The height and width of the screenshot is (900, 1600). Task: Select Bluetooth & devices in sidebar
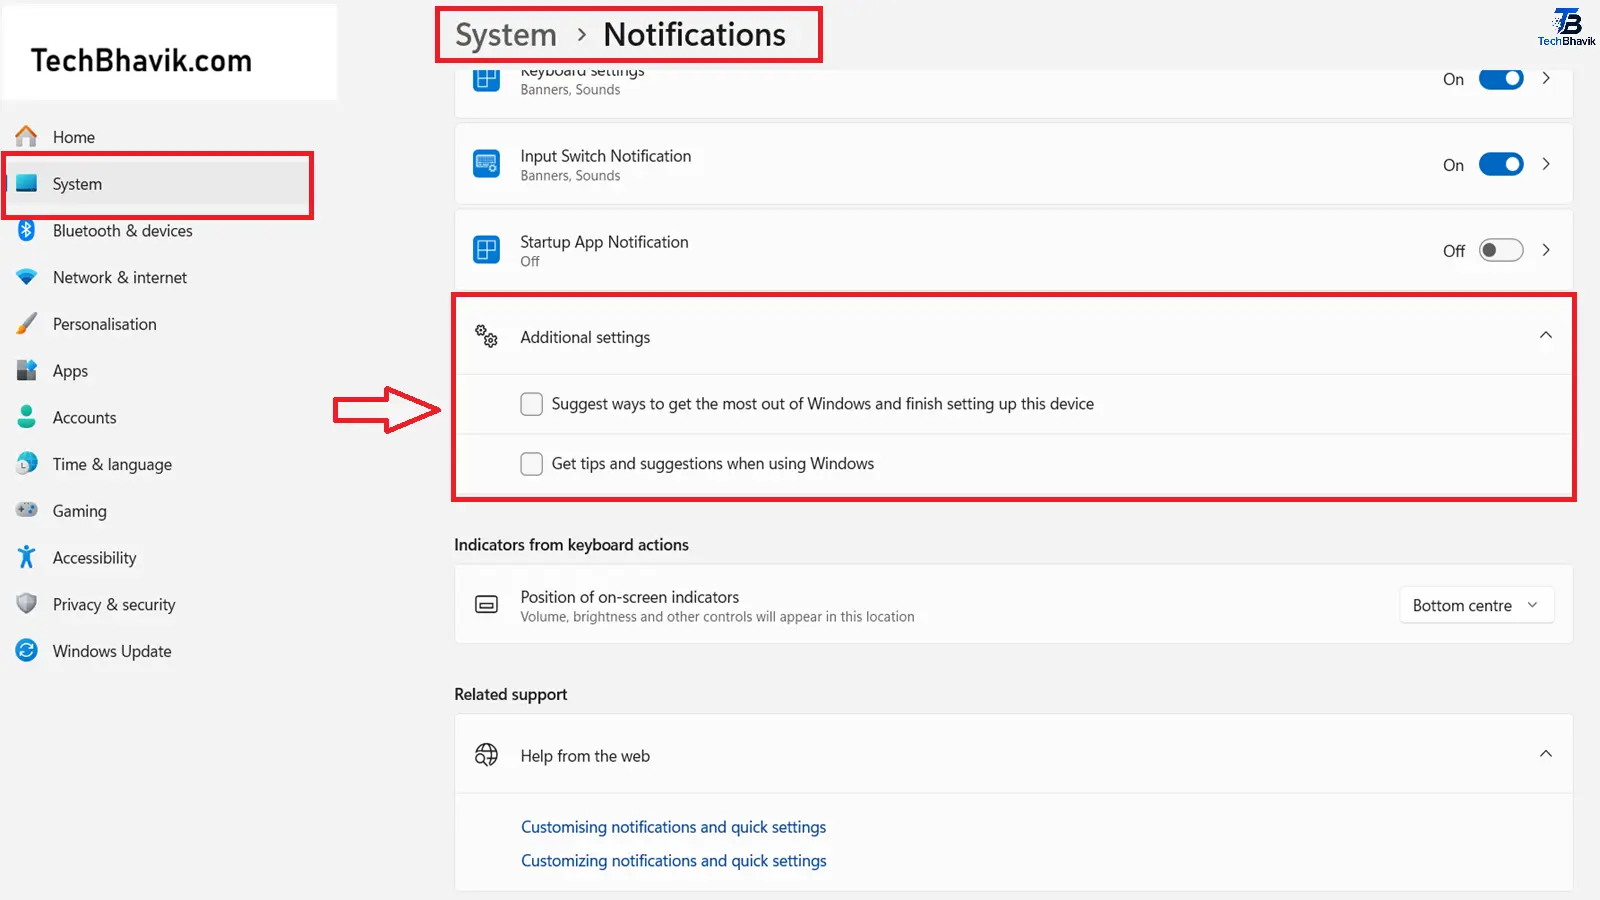123,231
